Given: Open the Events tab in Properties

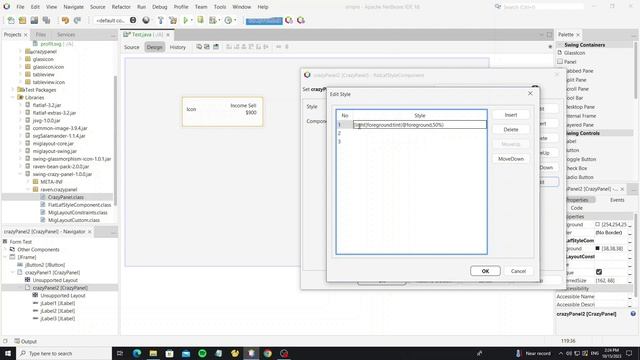Looking at the screenshot, I should [x=617, y=200].
